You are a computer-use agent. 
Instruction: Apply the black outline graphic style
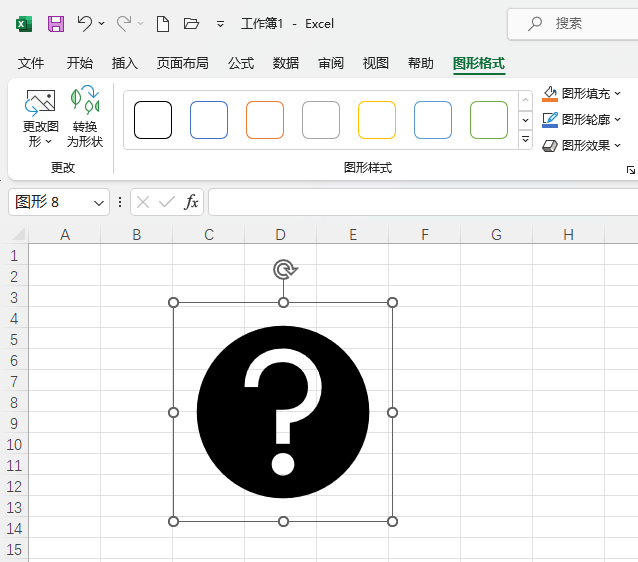pyautogui.click(x=153, y=120)
